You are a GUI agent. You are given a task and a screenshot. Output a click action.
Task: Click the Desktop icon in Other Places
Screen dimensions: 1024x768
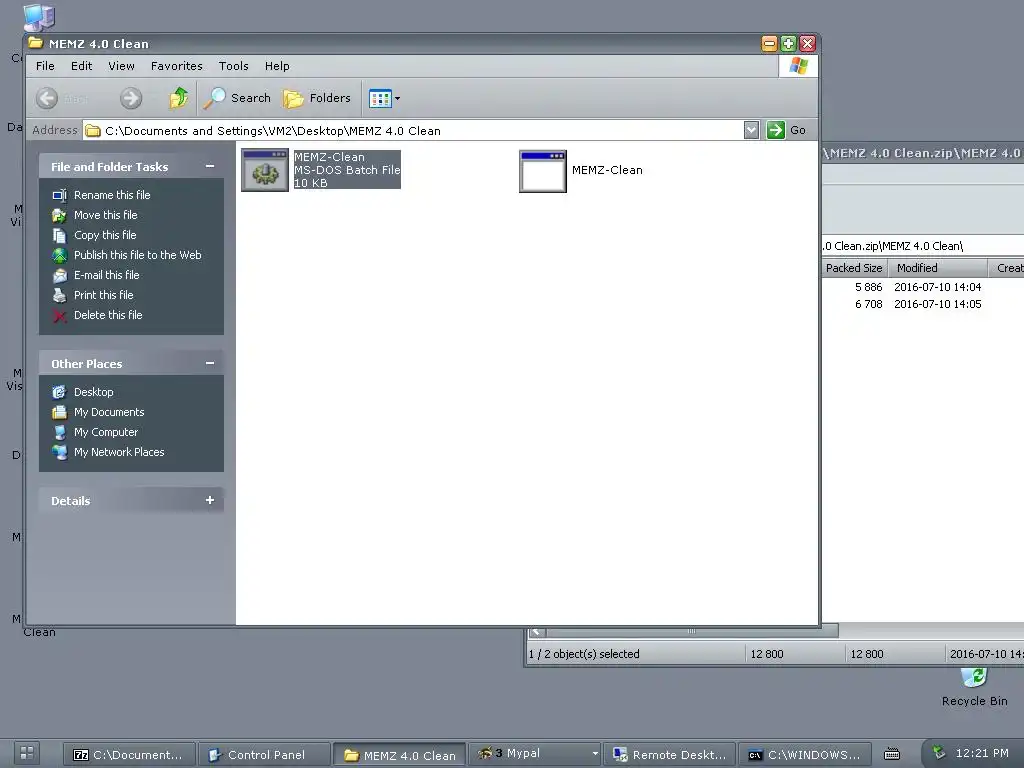[x=59, y=392]
